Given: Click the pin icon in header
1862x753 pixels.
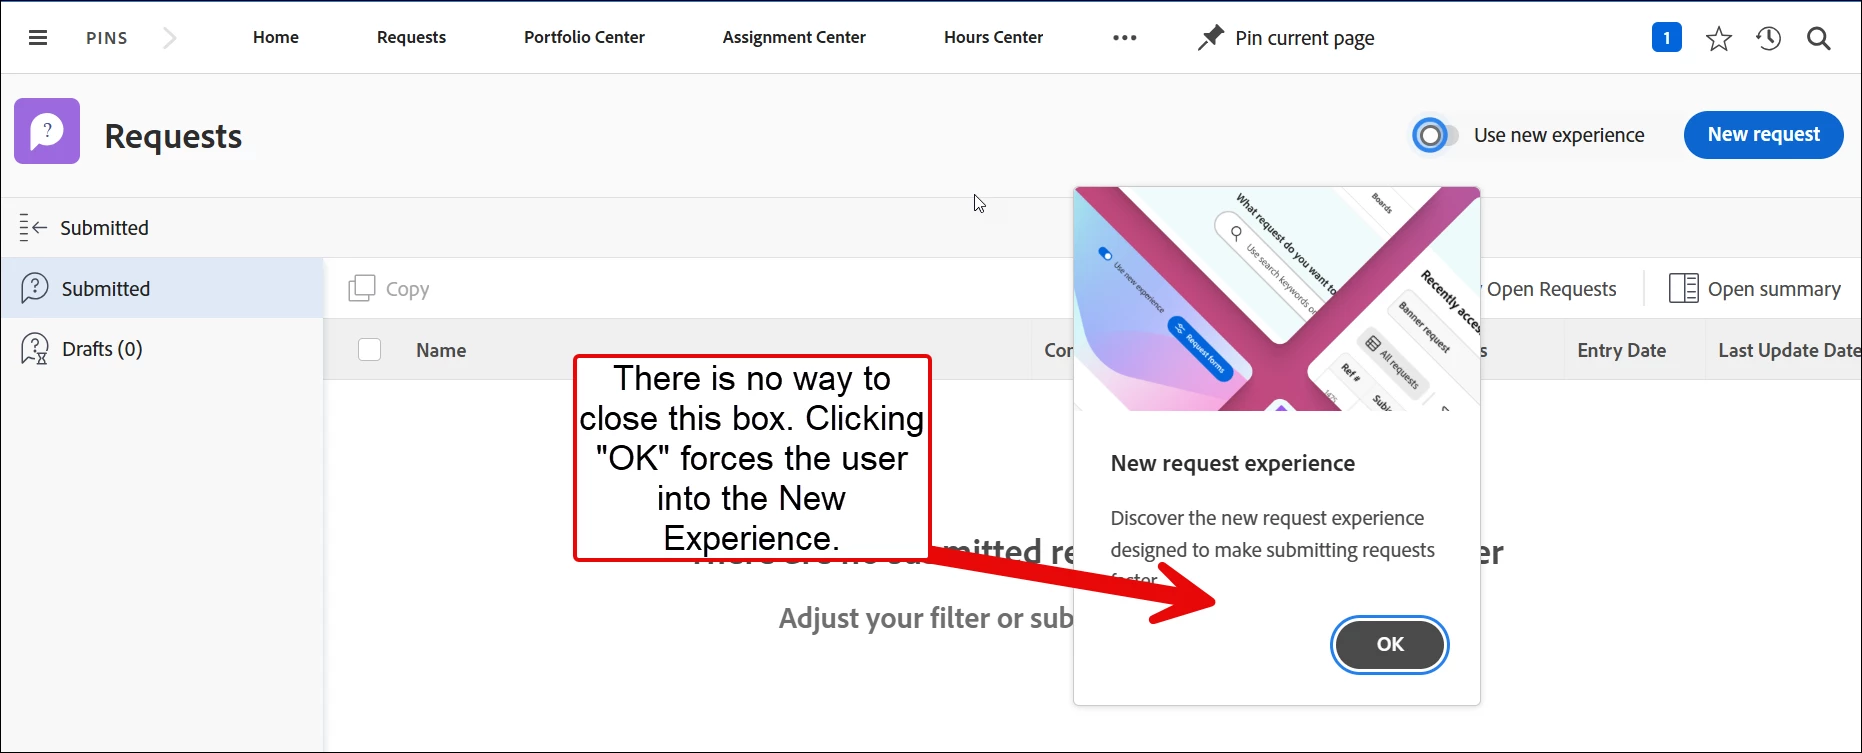Looking at the screenshot, I should 1210,38.
